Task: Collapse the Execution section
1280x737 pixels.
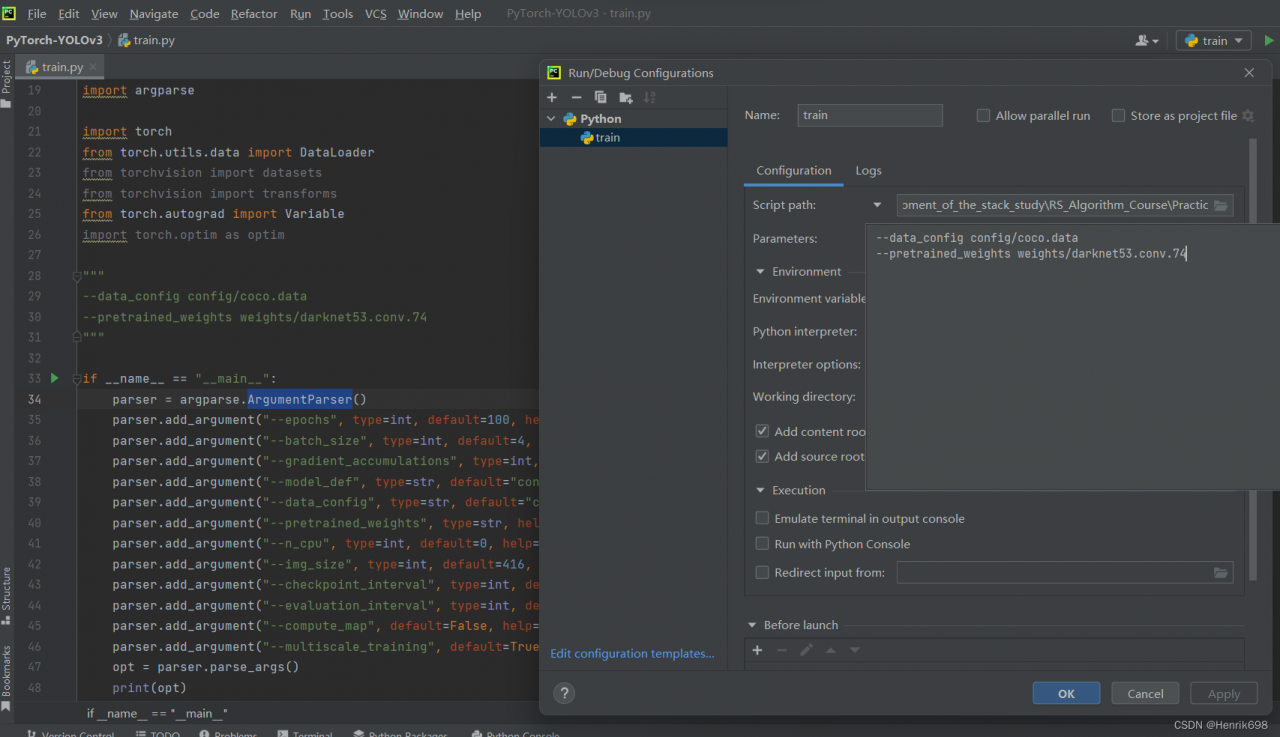Action: [x=760, y=491]
